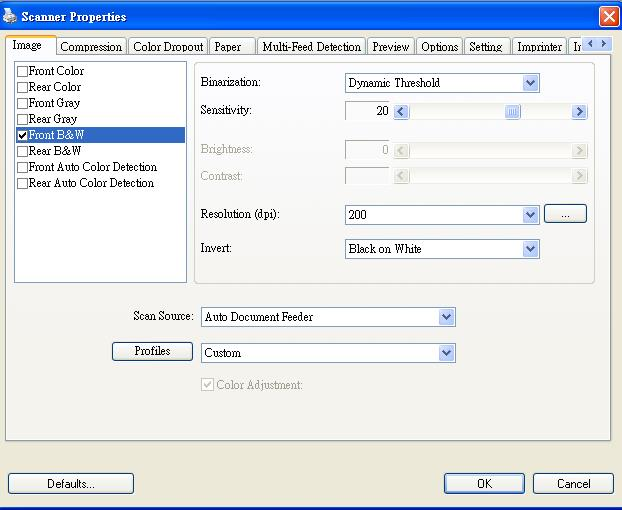Open the Multi-Feed Detection tab
622x510 pixels.
311,47
